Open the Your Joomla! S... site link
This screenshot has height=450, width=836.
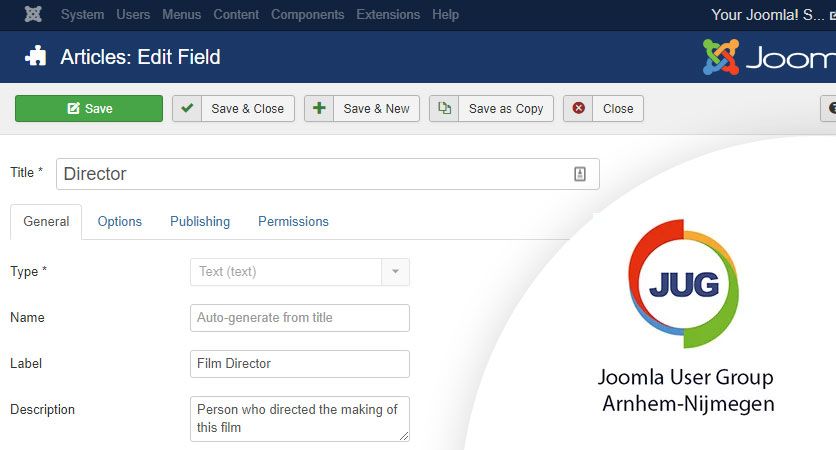pyautogui.click(x=773, y=15)
